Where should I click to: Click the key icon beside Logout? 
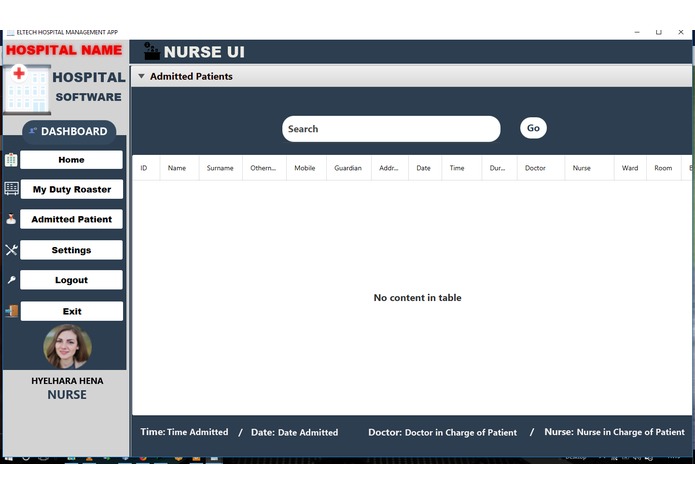(12, 280)
